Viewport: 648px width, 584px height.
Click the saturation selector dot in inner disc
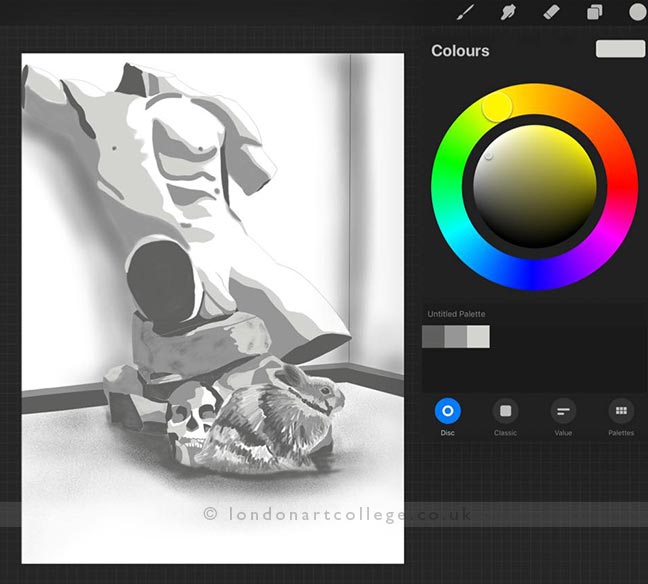pos(489,156)
